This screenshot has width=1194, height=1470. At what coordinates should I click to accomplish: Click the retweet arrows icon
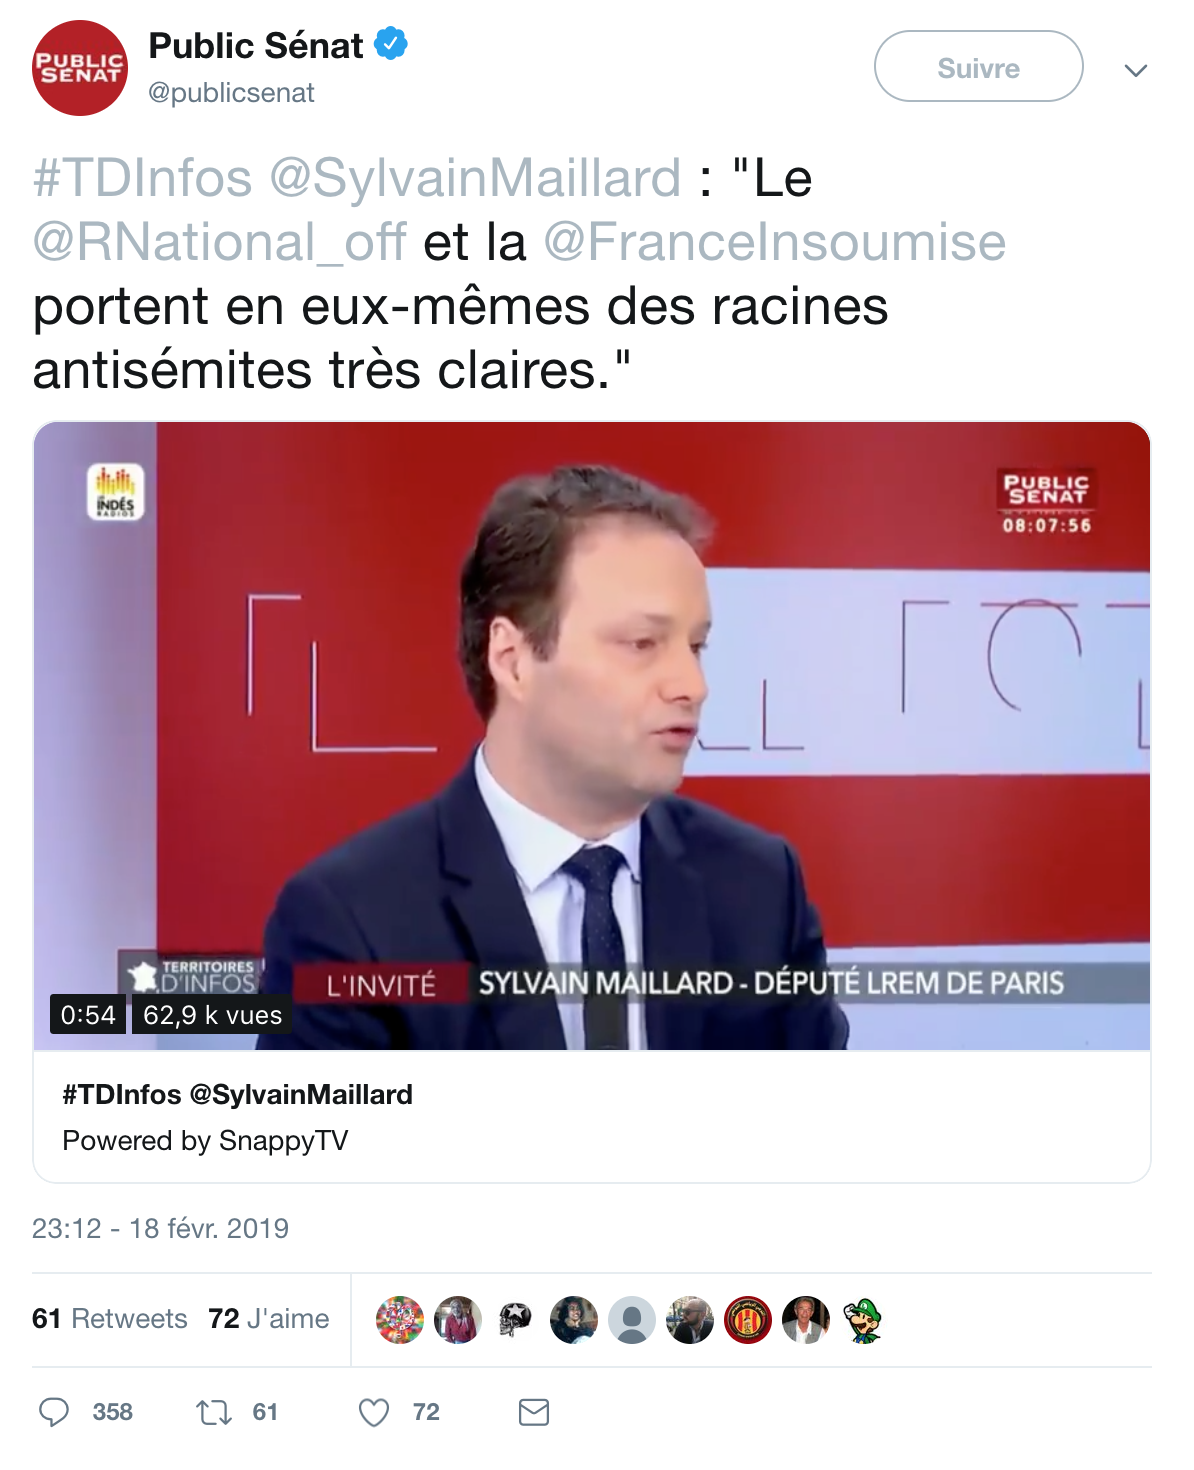coord(214,1412)
